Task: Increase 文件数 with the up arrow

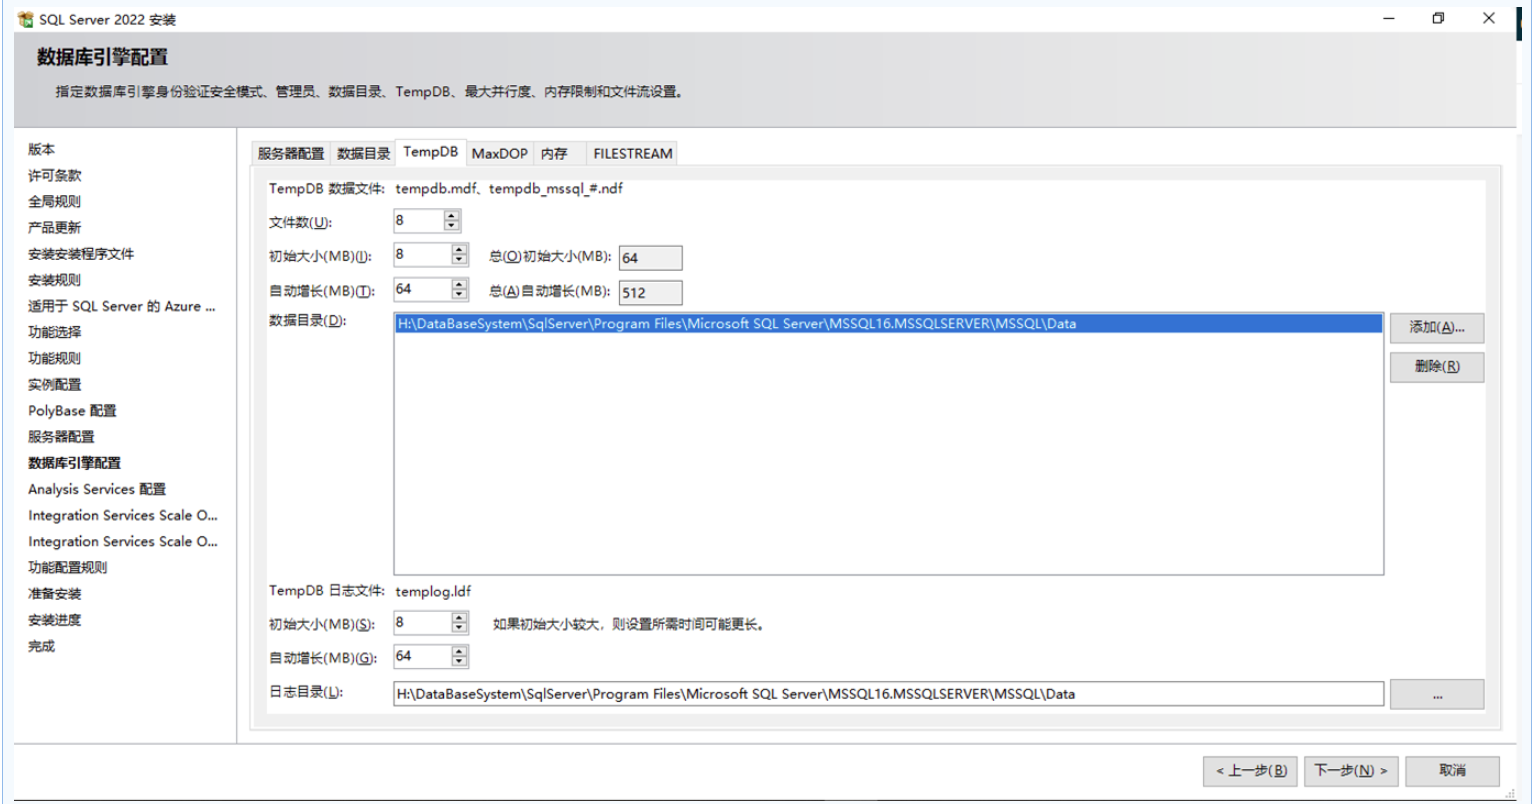Action: [x=453, y=216]
